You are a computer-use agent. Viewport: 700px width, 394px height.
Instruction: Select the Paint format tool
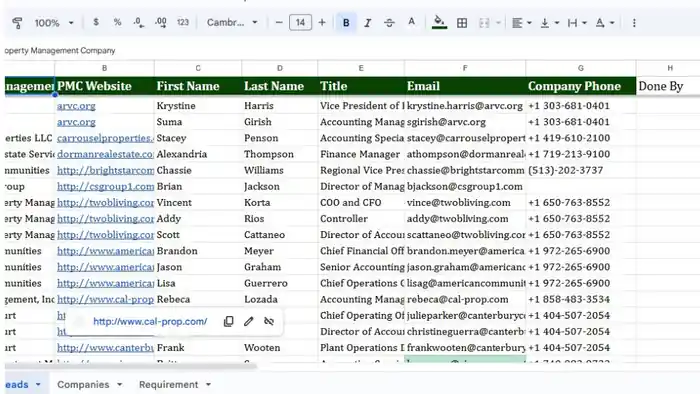point(17,23)
